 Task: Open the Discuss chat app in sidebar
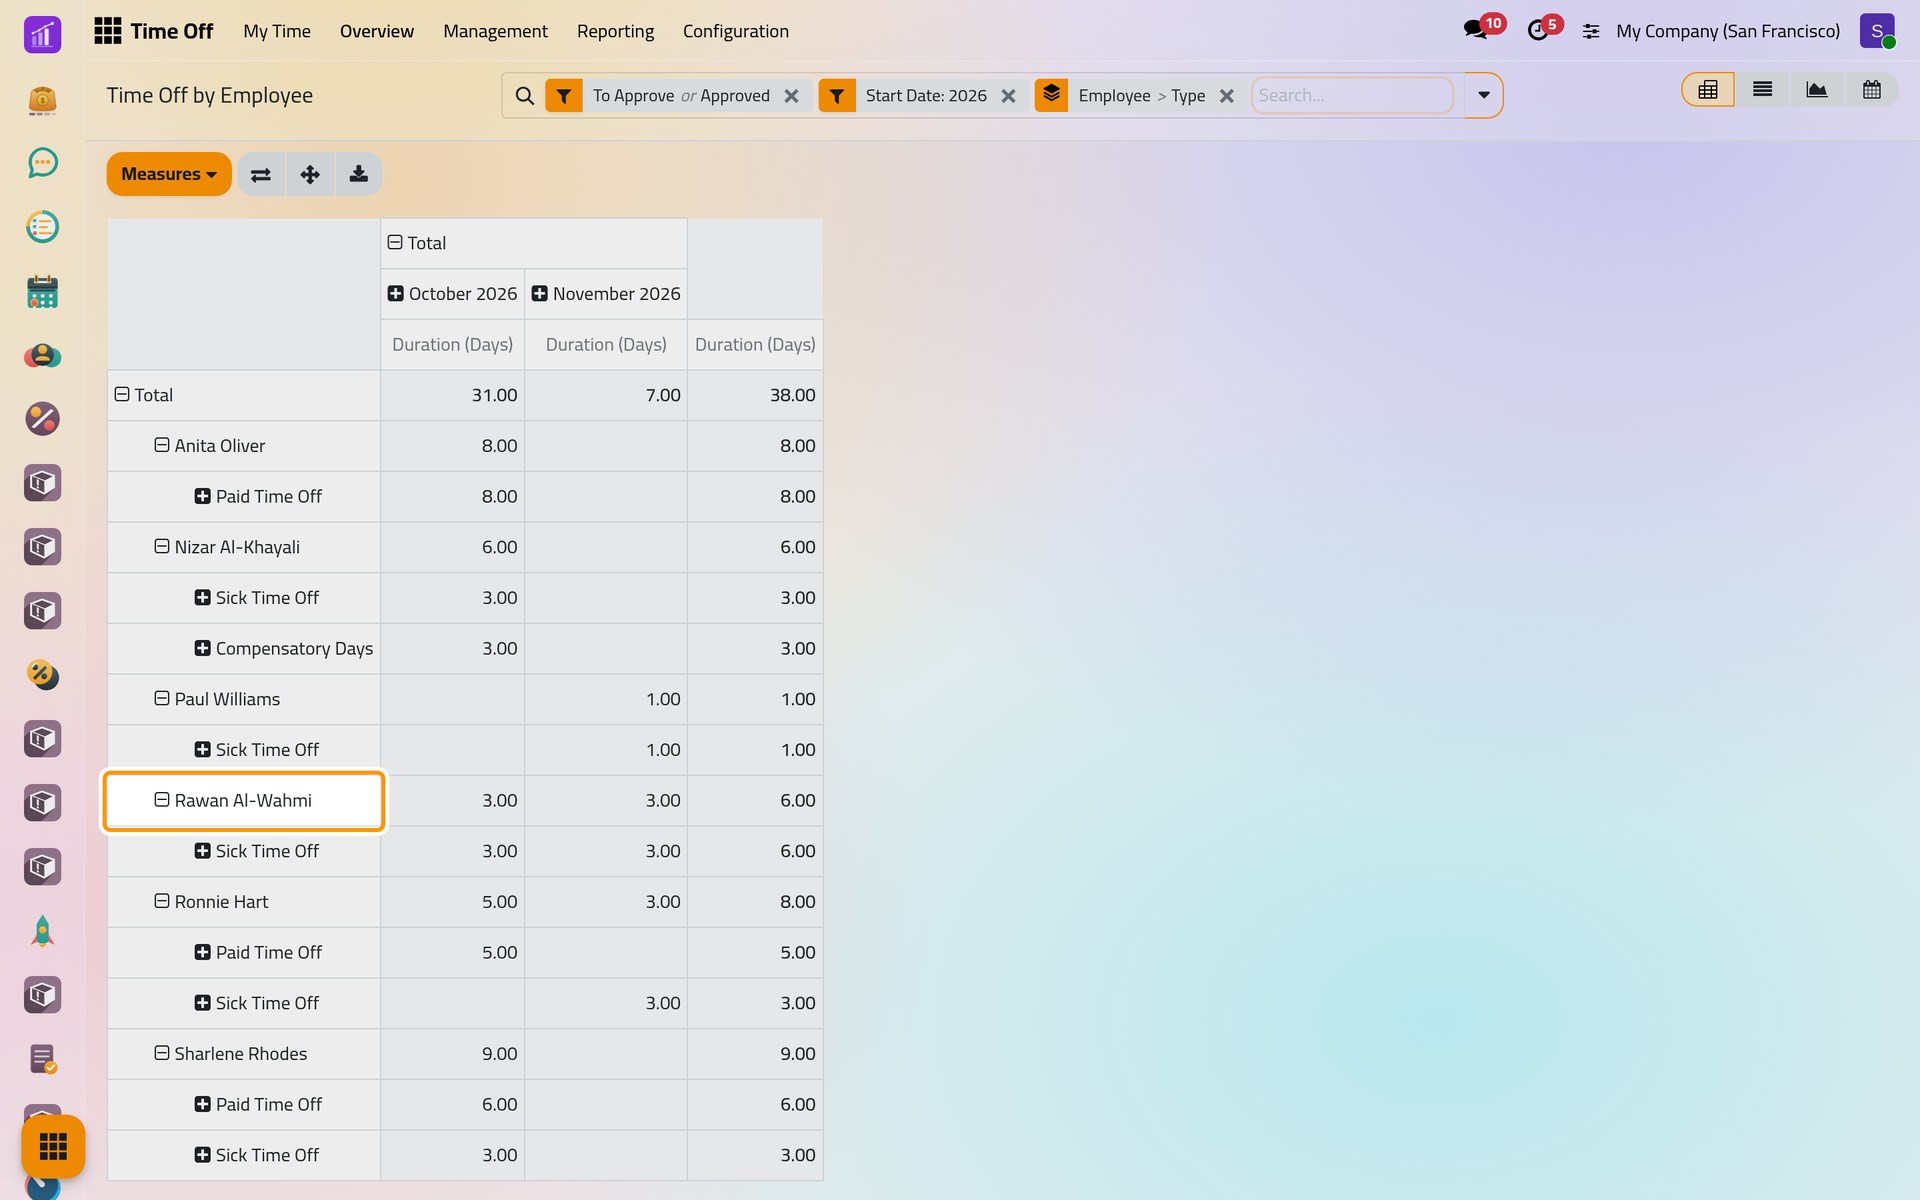click(x=42, y=163)
